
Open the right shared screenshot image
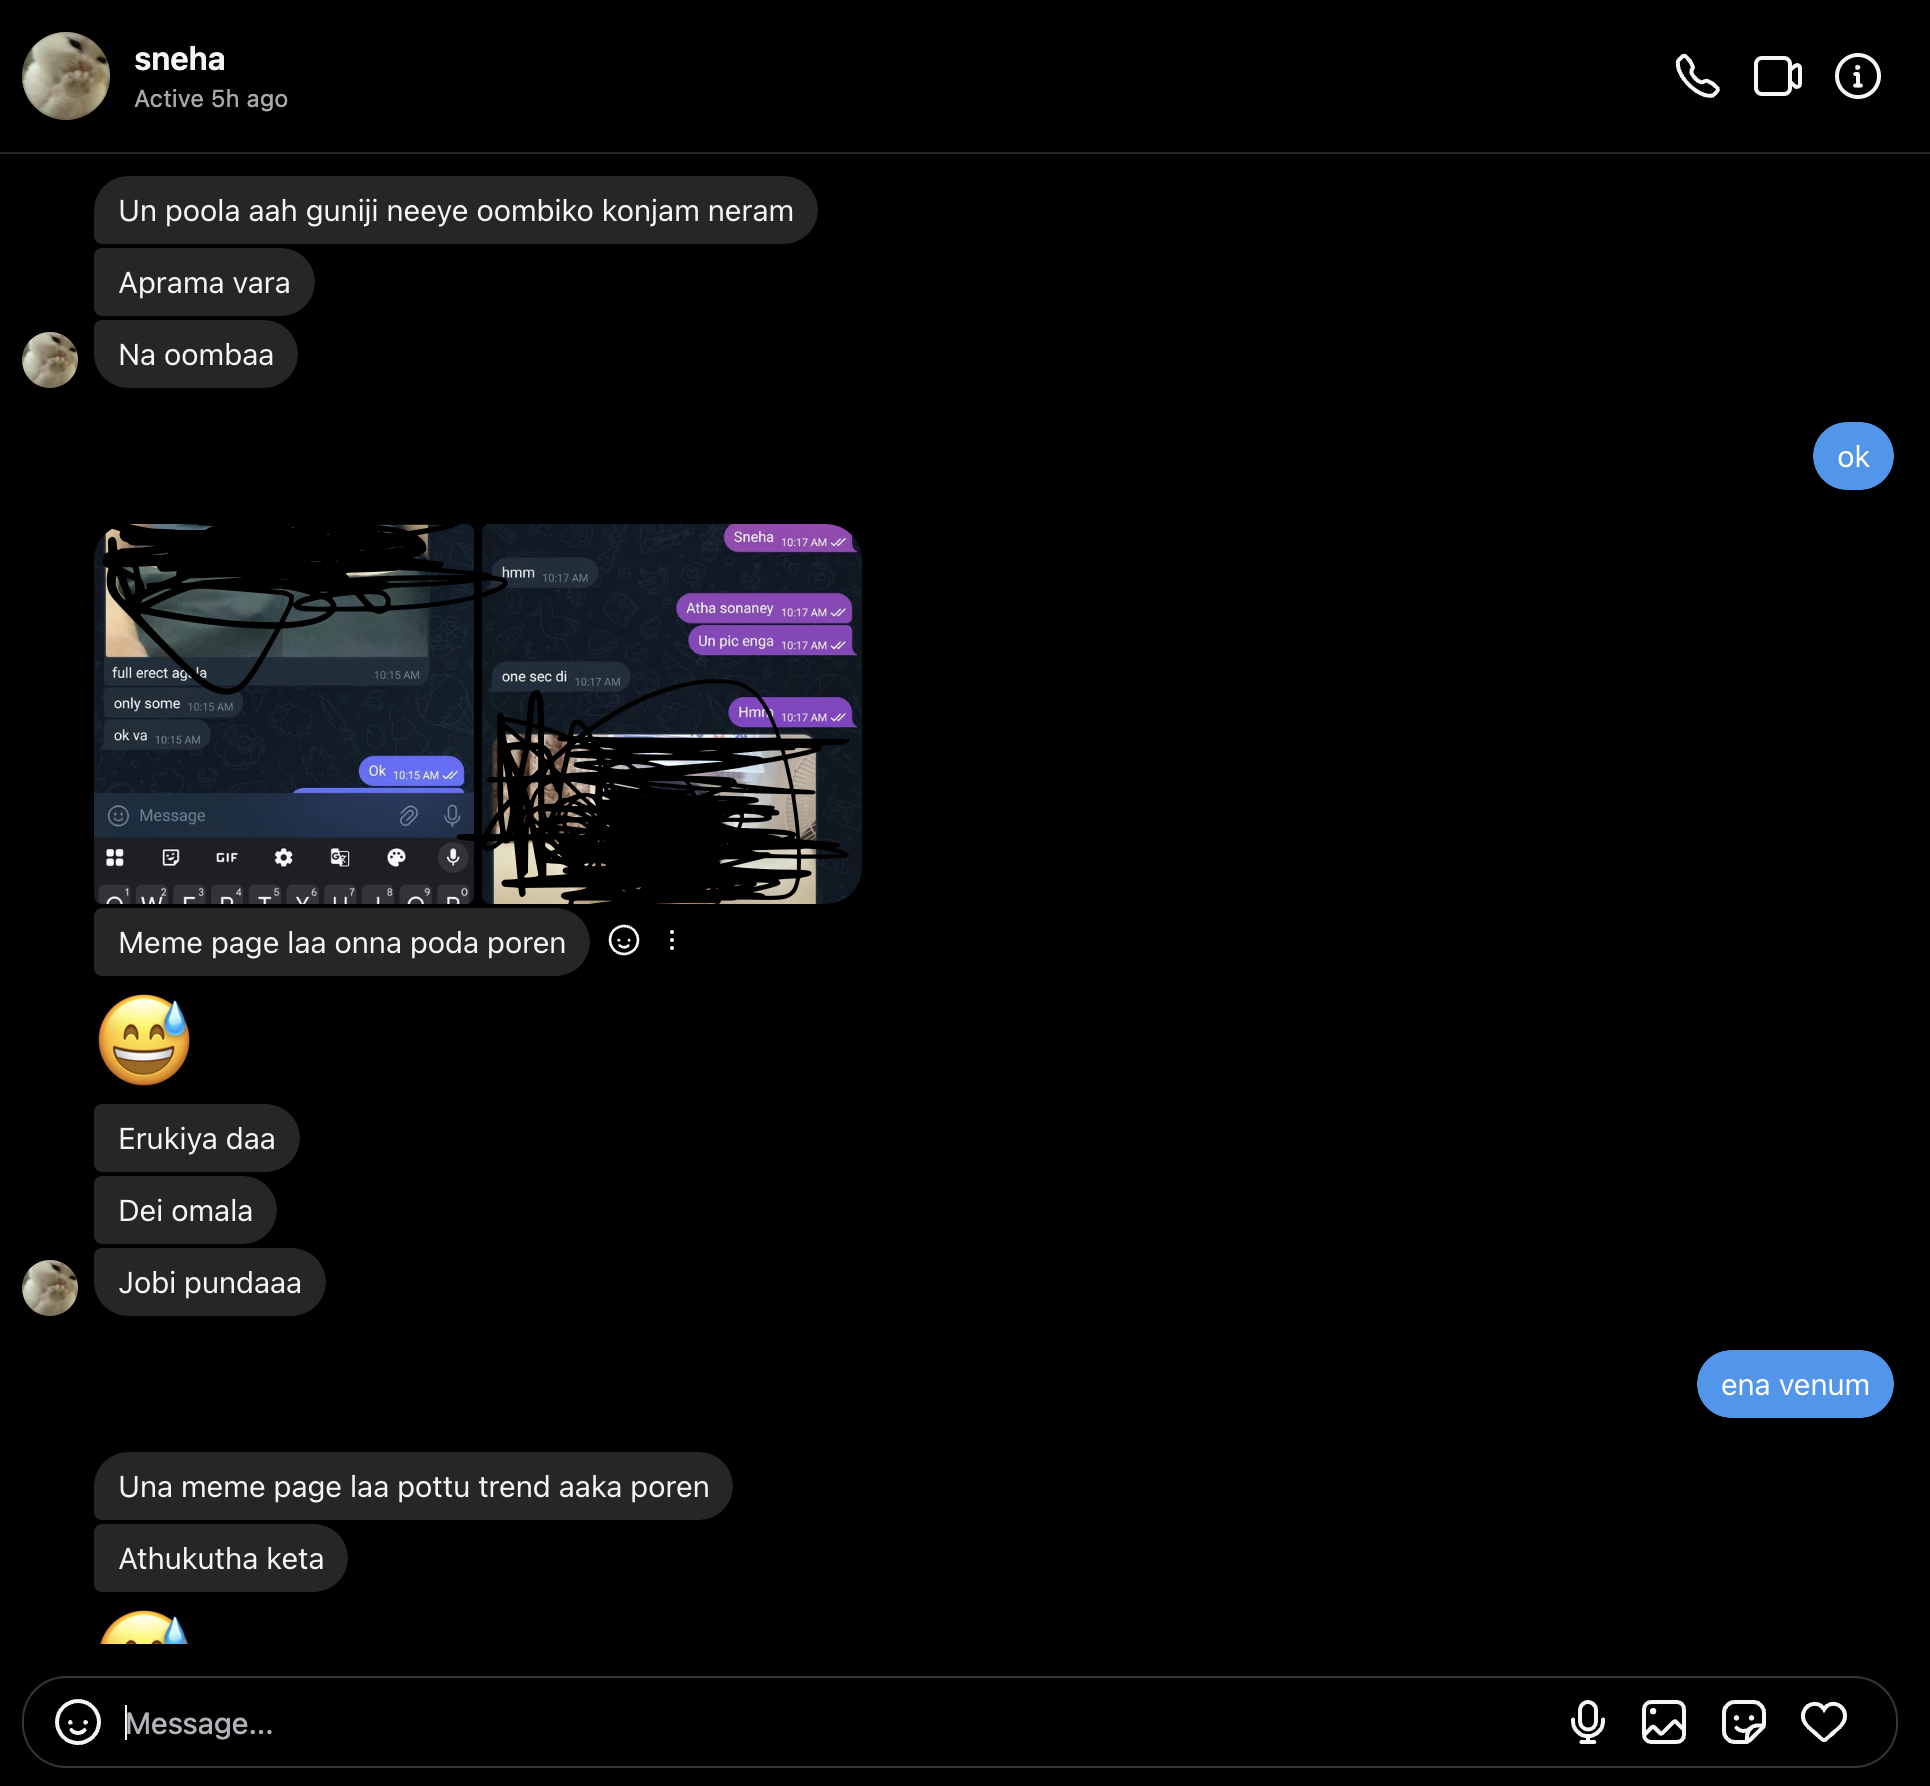[671, 714]
